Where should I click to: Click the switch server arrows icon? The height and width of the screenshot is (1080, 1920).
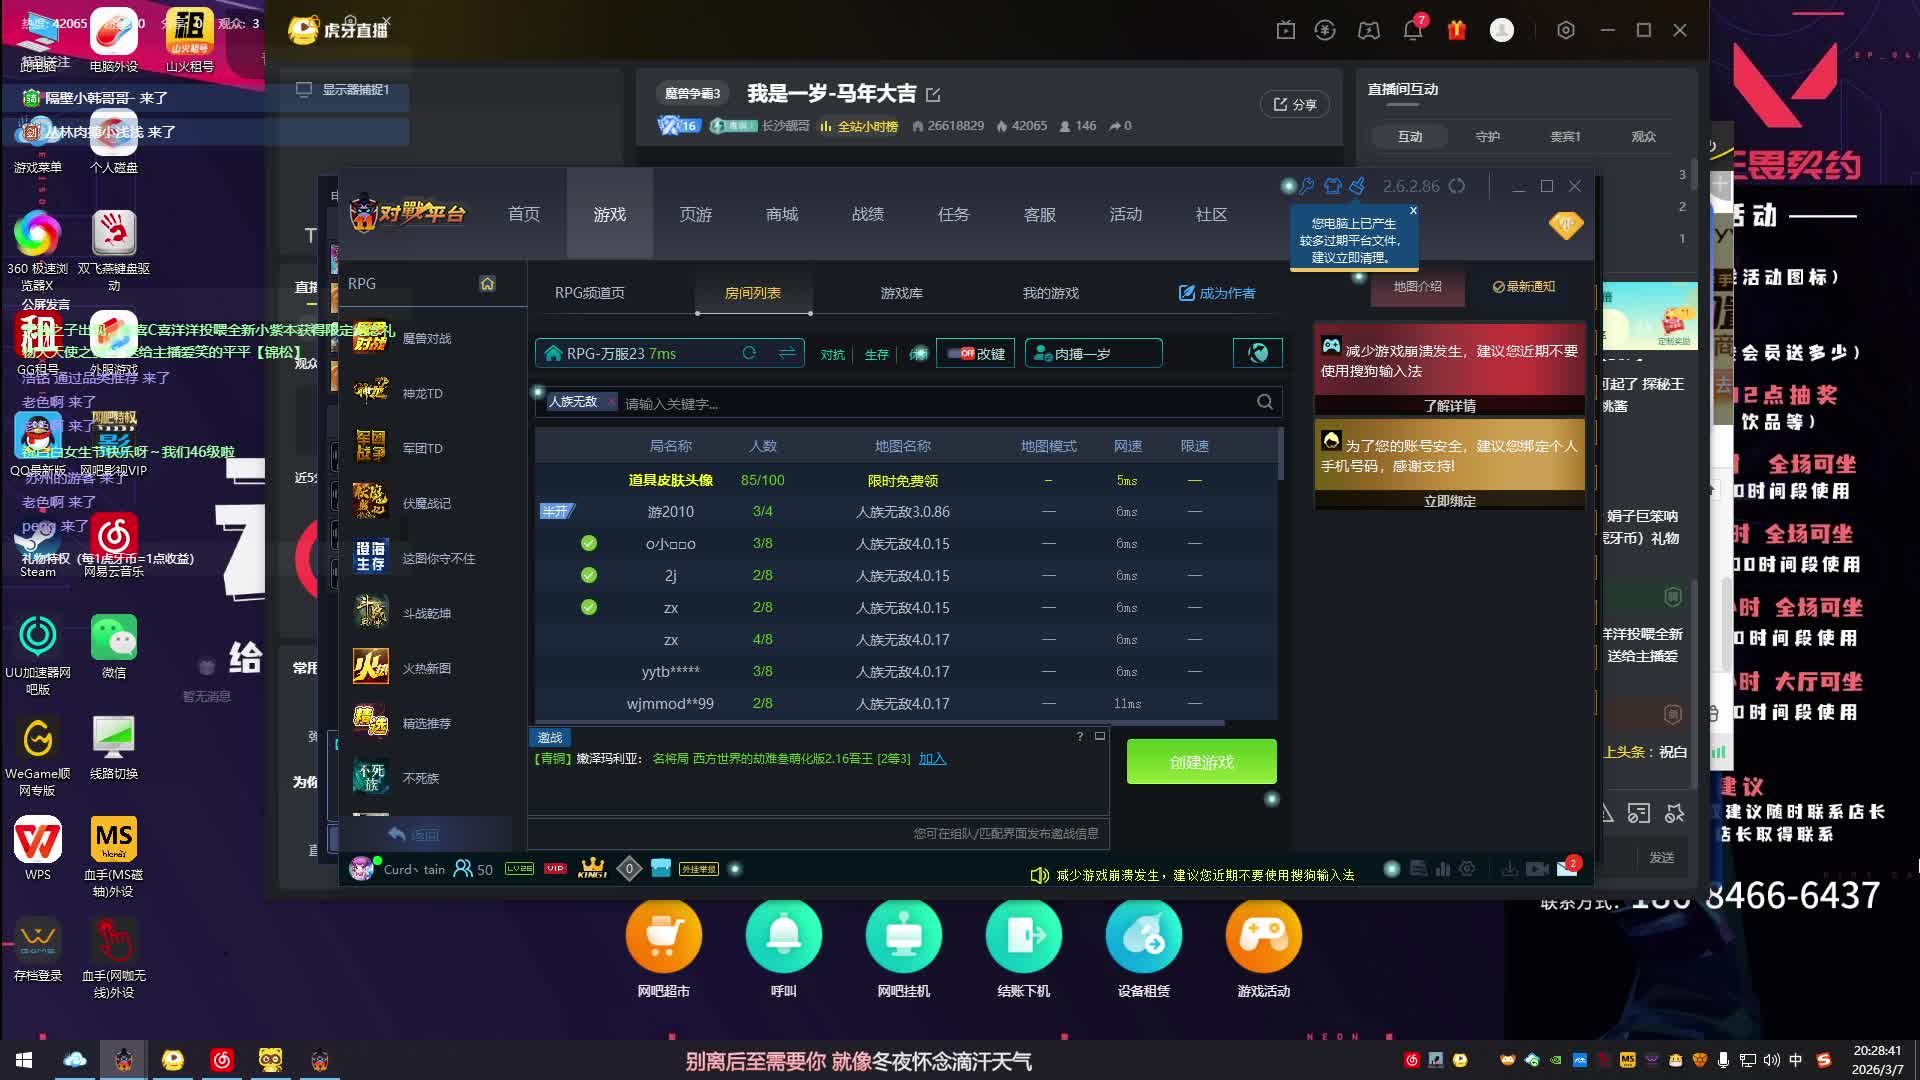click(x=787, y=353)
